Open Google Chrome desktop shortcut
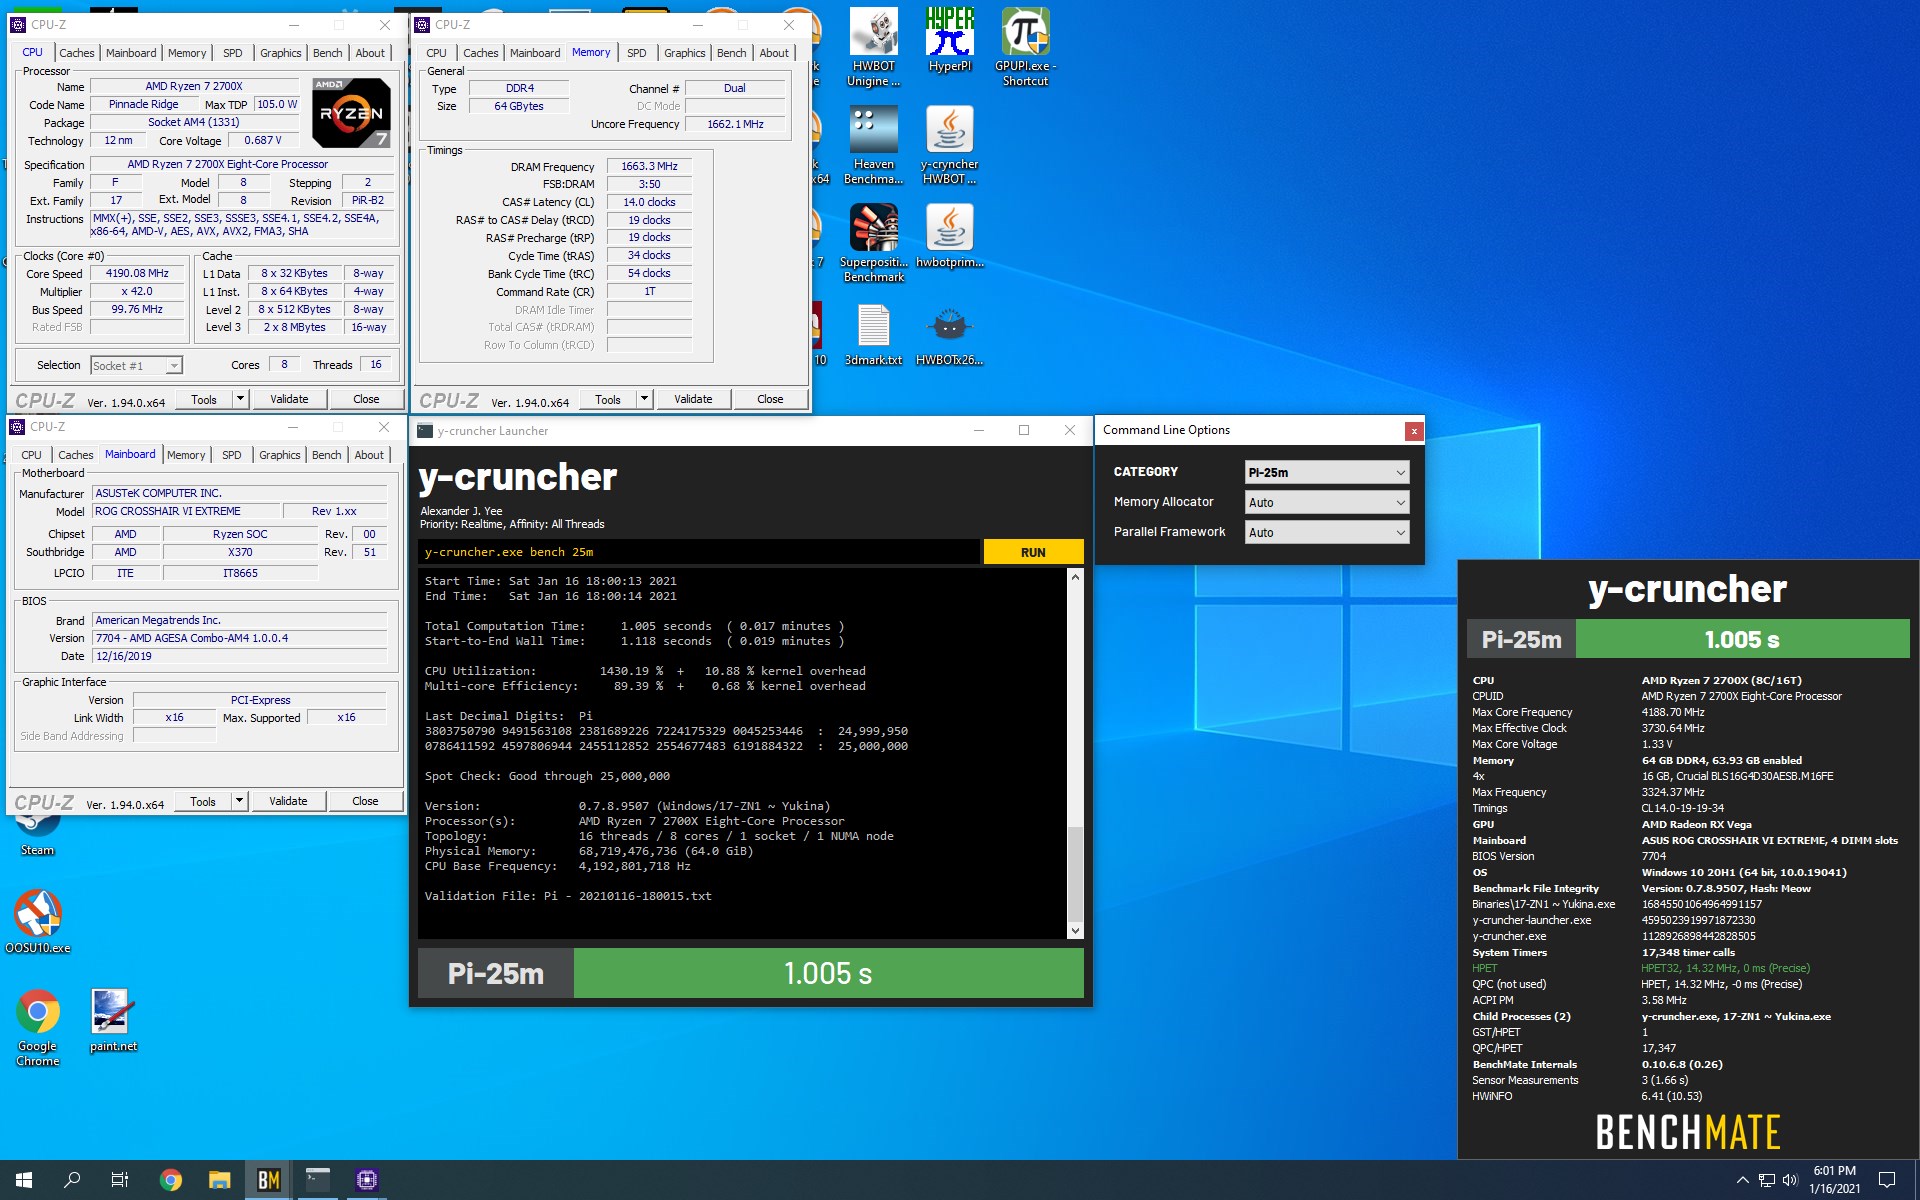The width and height of the screenshot is (1920, 1200). coord(38,1027)
